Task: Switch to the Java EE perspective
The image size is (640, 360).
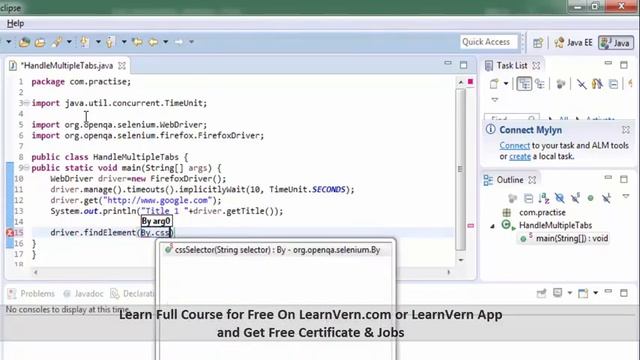Action: click(x=573, y=42)
